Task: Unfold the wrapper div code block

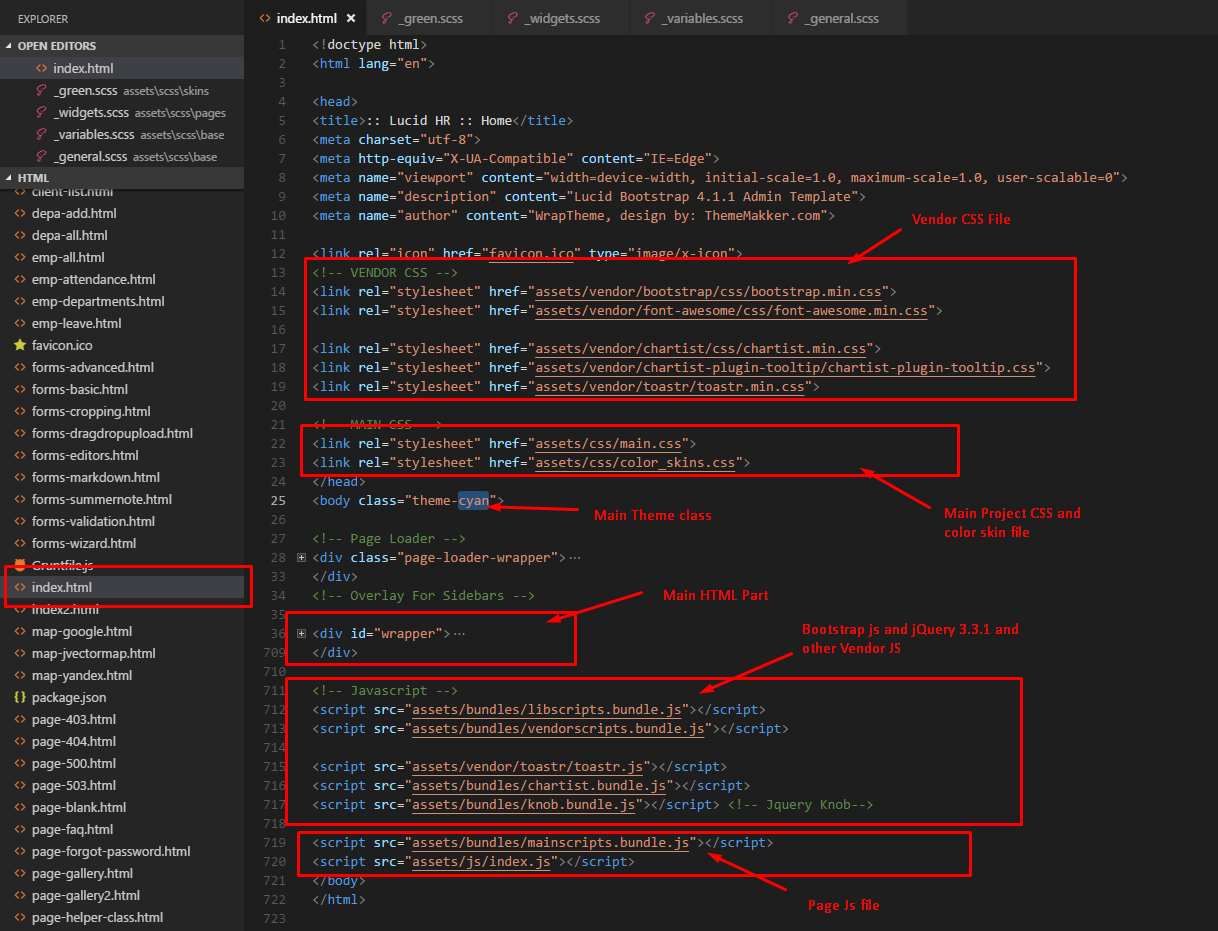Action: point(302,633)
